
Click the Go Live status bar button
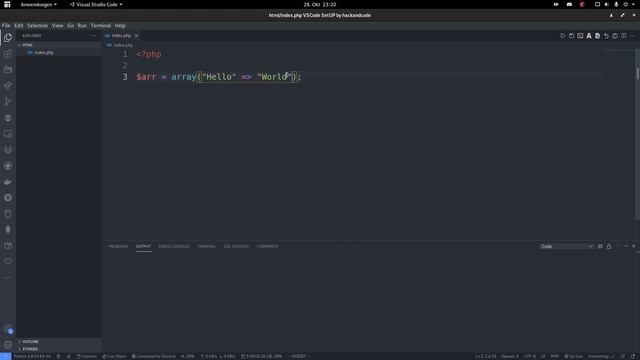(573, 356)
